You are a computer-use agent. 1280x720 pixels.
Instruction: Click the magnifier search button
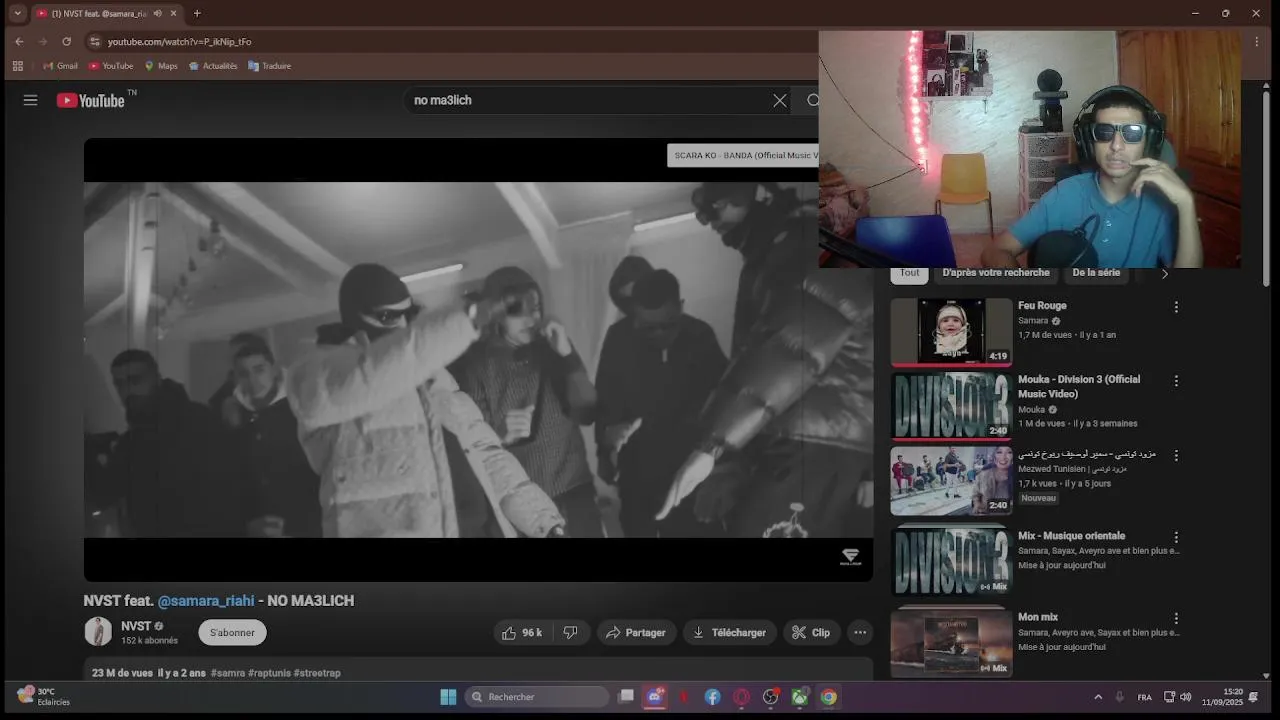point(813,100)
